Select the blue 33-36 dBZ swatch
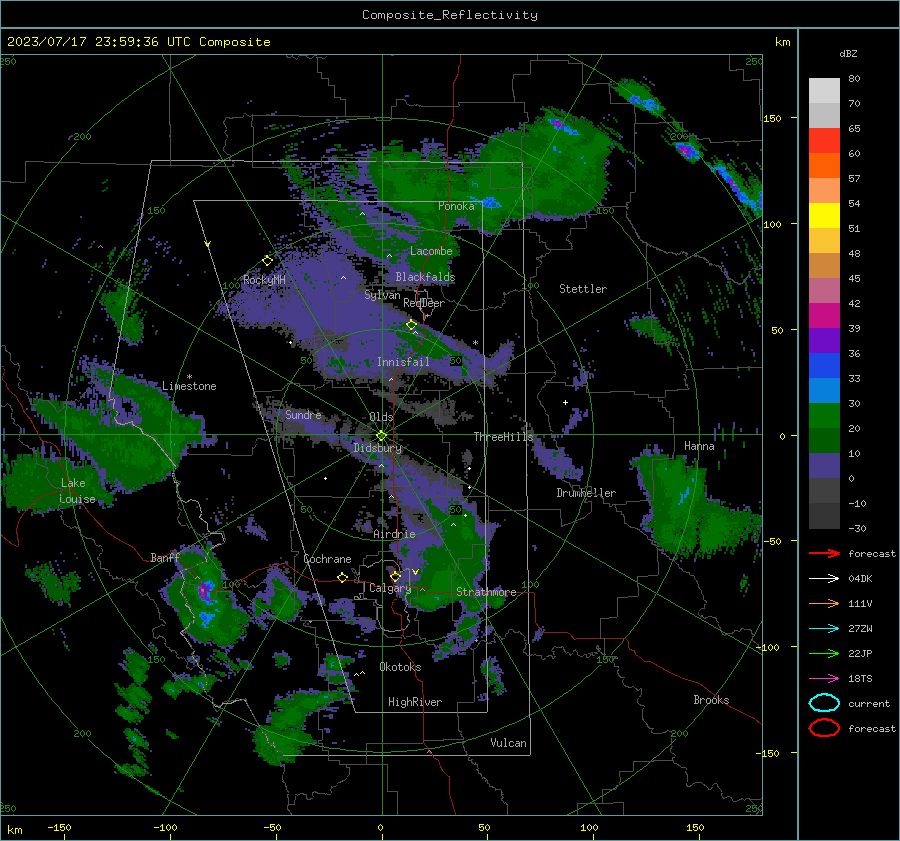 tap(824, 366)
